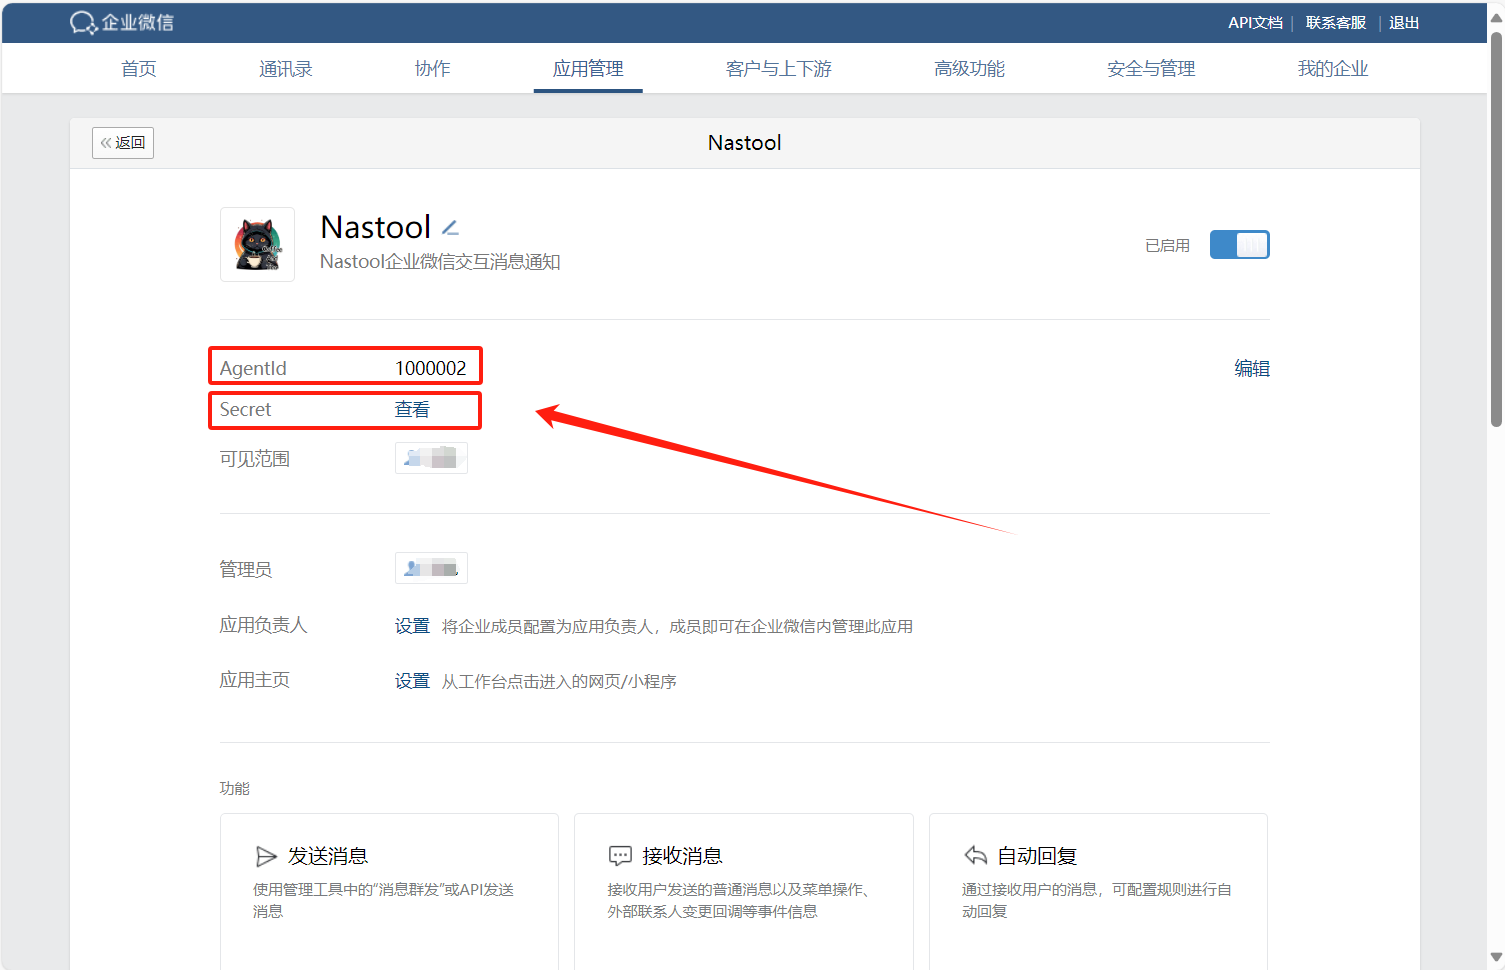Screen dimensions: 1505x970
Task: Open the API文档 link in header
Action: [1255, 22]
